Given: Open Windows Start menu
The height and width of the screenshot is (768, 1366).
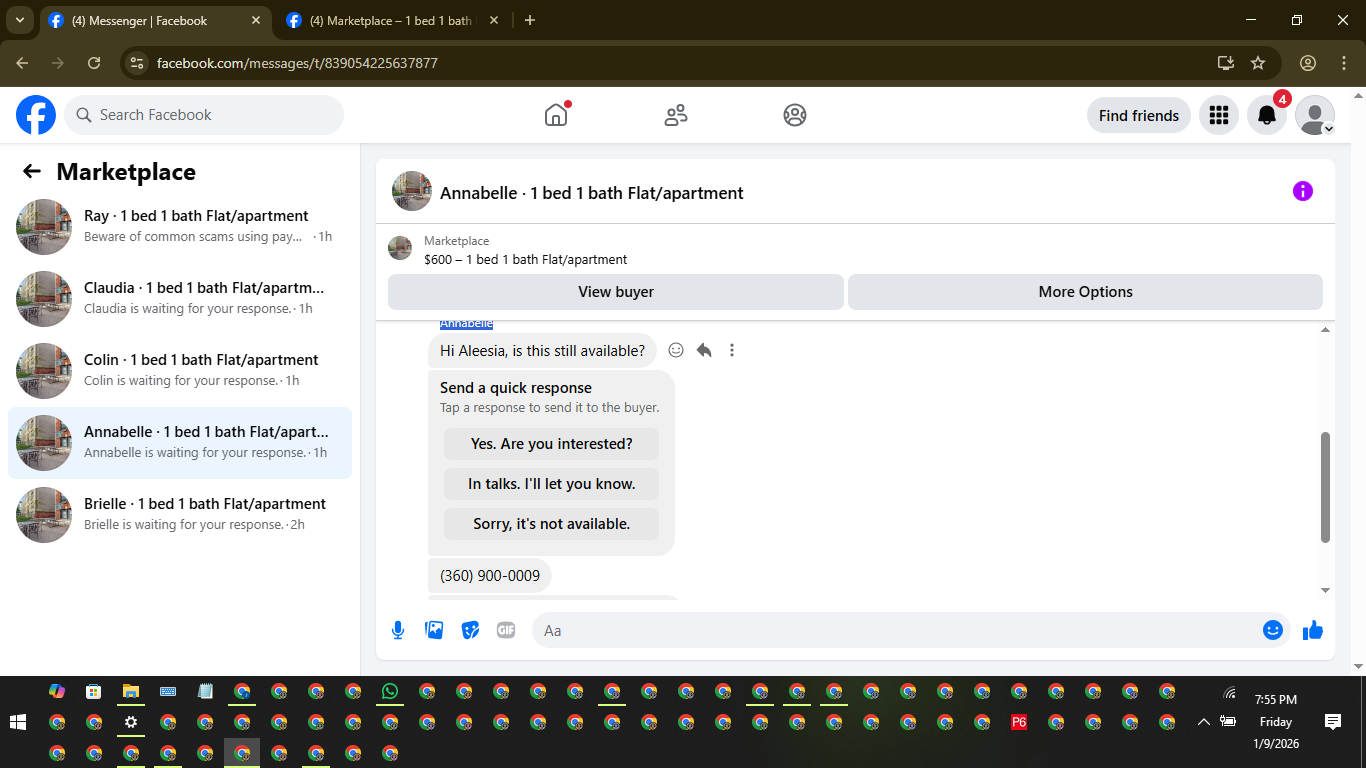Looking at the screenshot, I should coord(17,722).
